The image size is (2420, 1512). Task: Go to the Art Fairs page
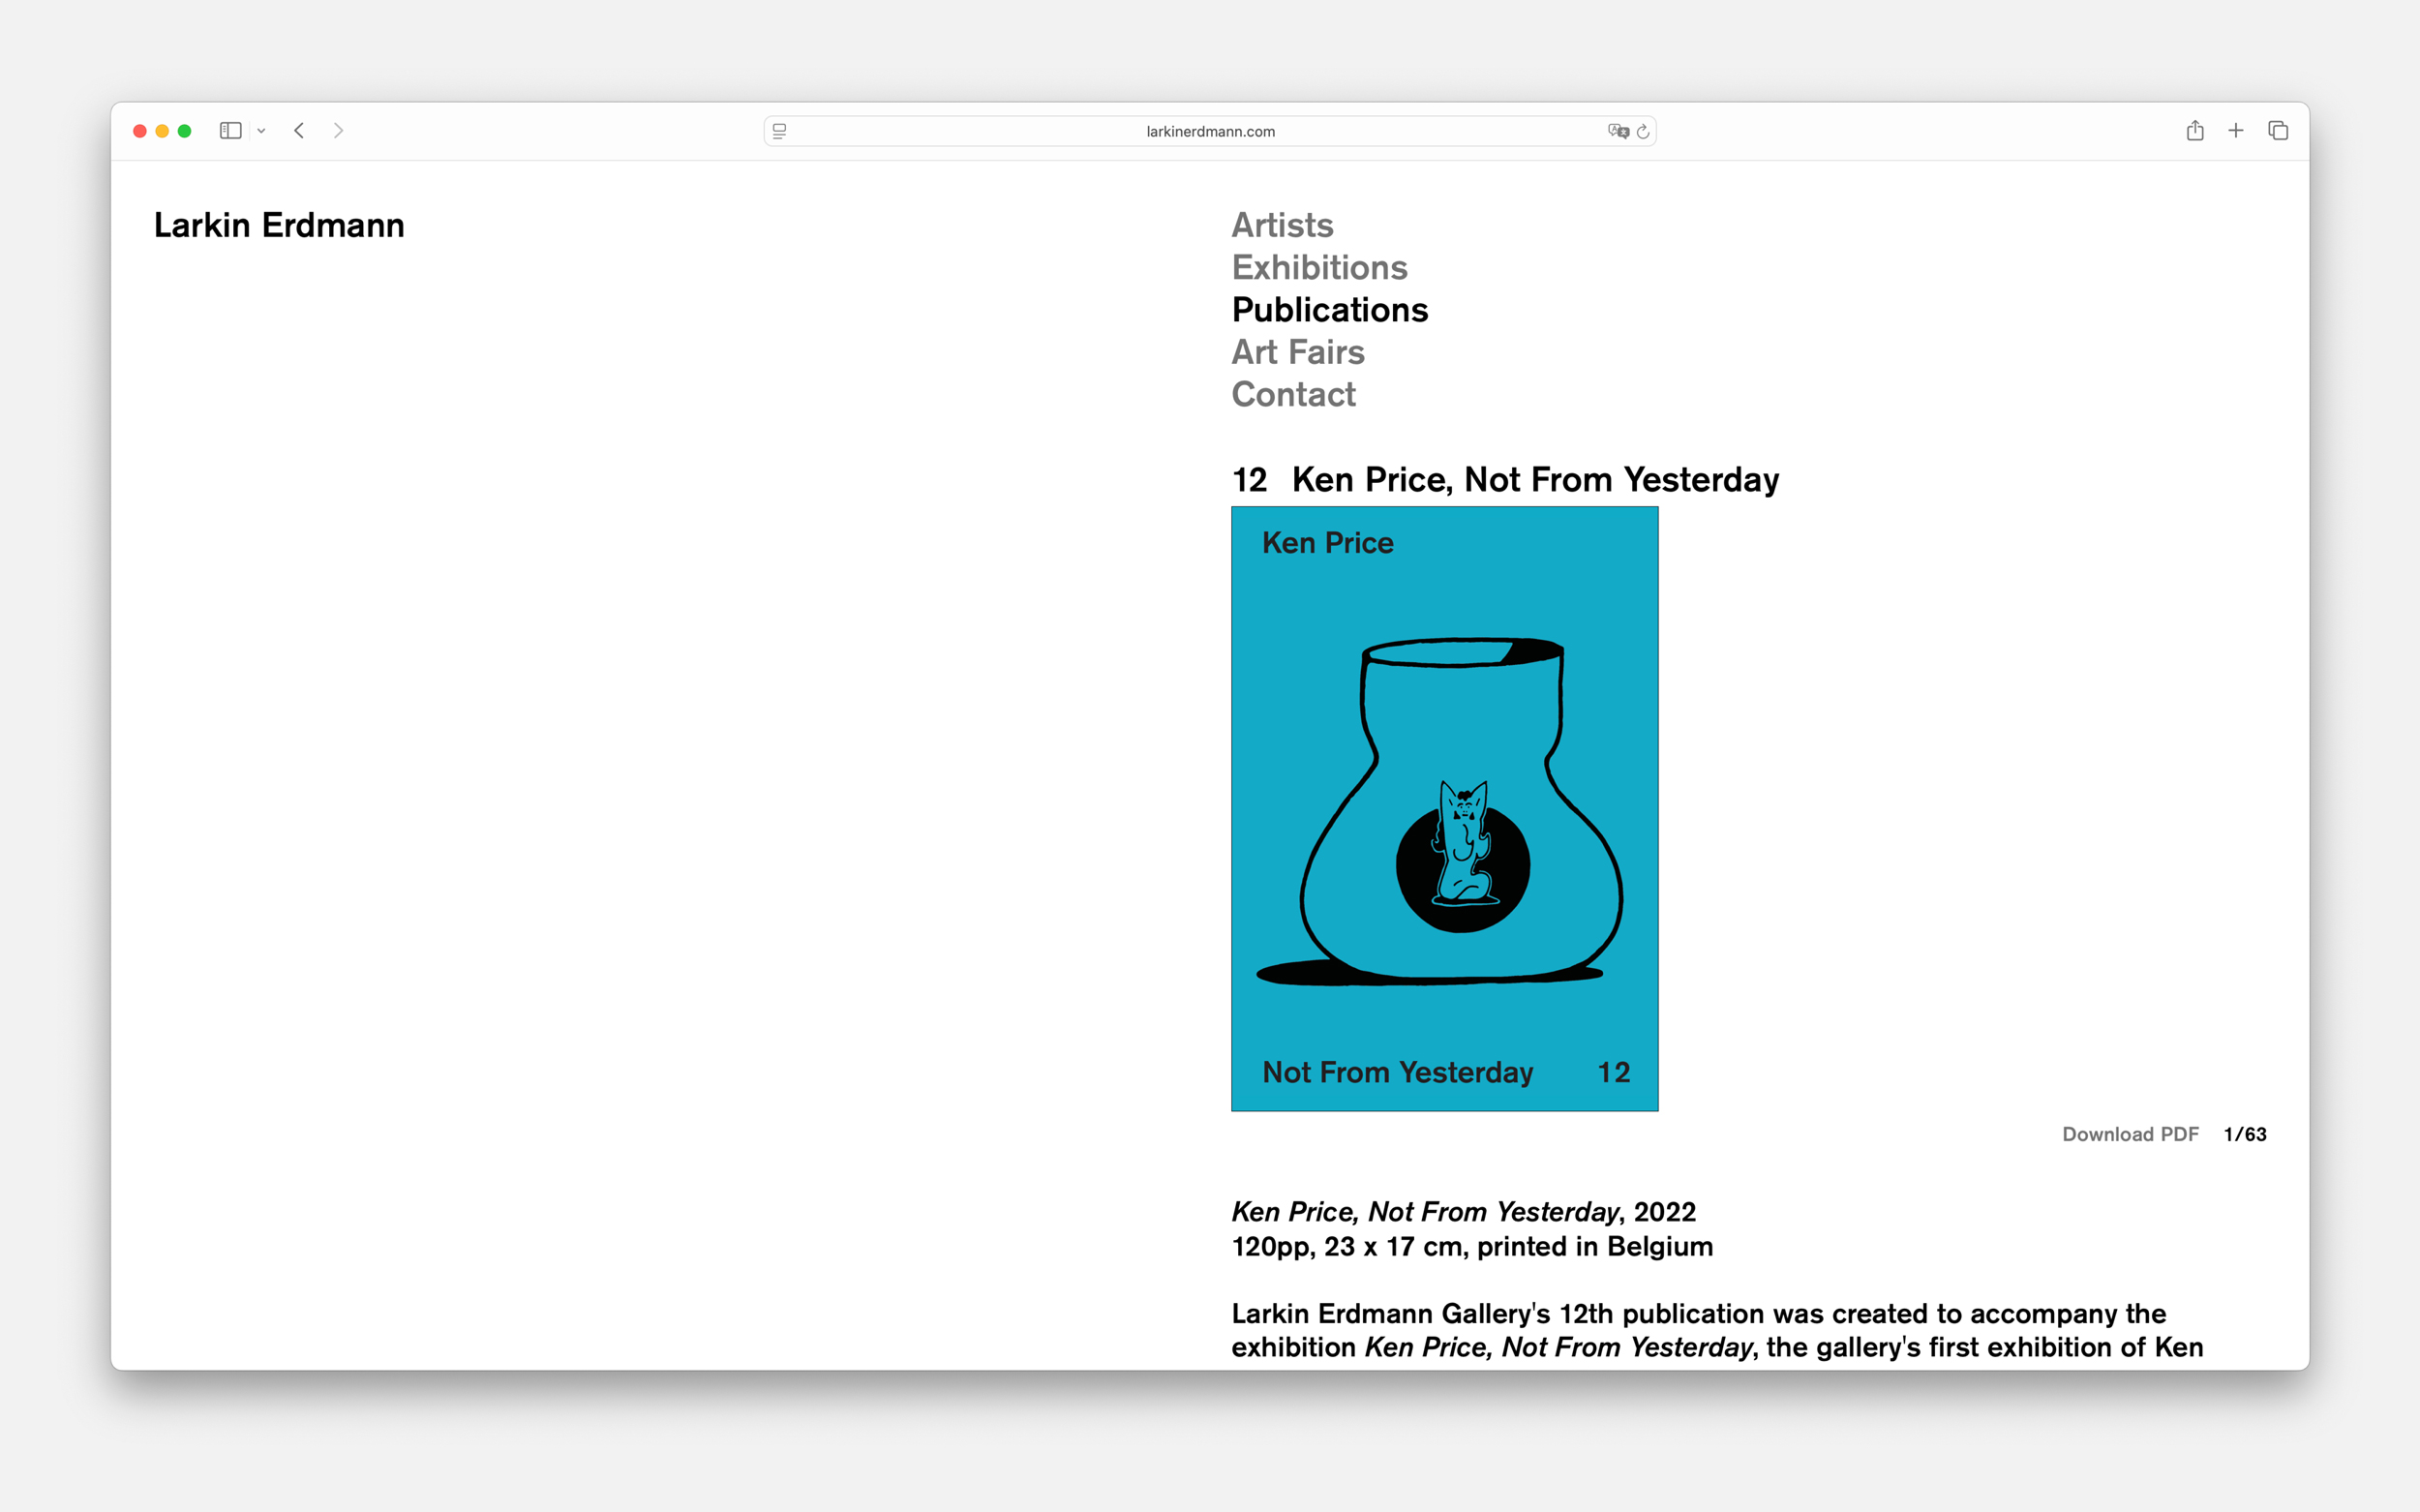(x=1297, y=352)
